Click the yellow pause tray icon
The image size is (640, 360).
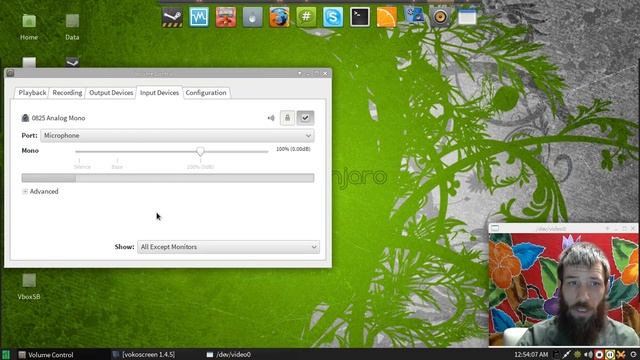tap(610, 355)
